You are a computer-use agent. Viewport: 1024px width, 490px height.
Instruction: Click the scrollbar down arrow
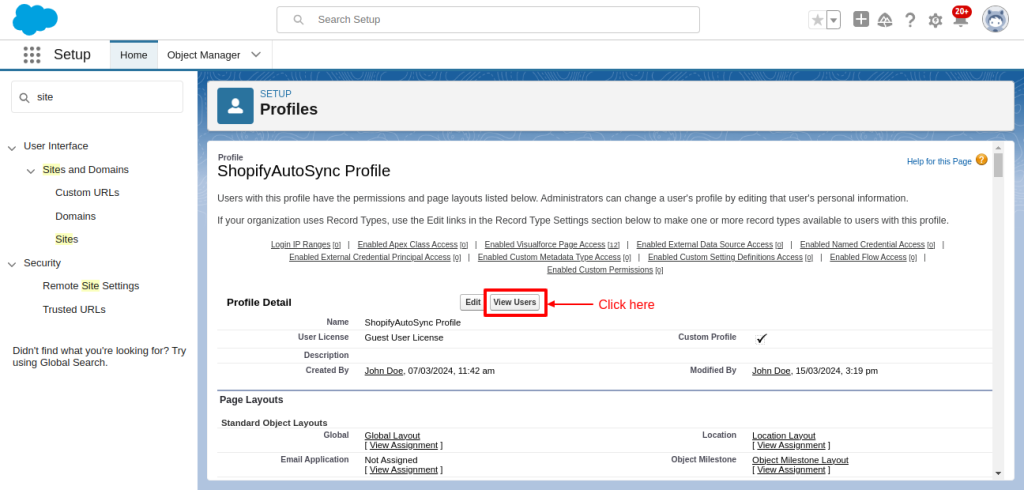998,473
